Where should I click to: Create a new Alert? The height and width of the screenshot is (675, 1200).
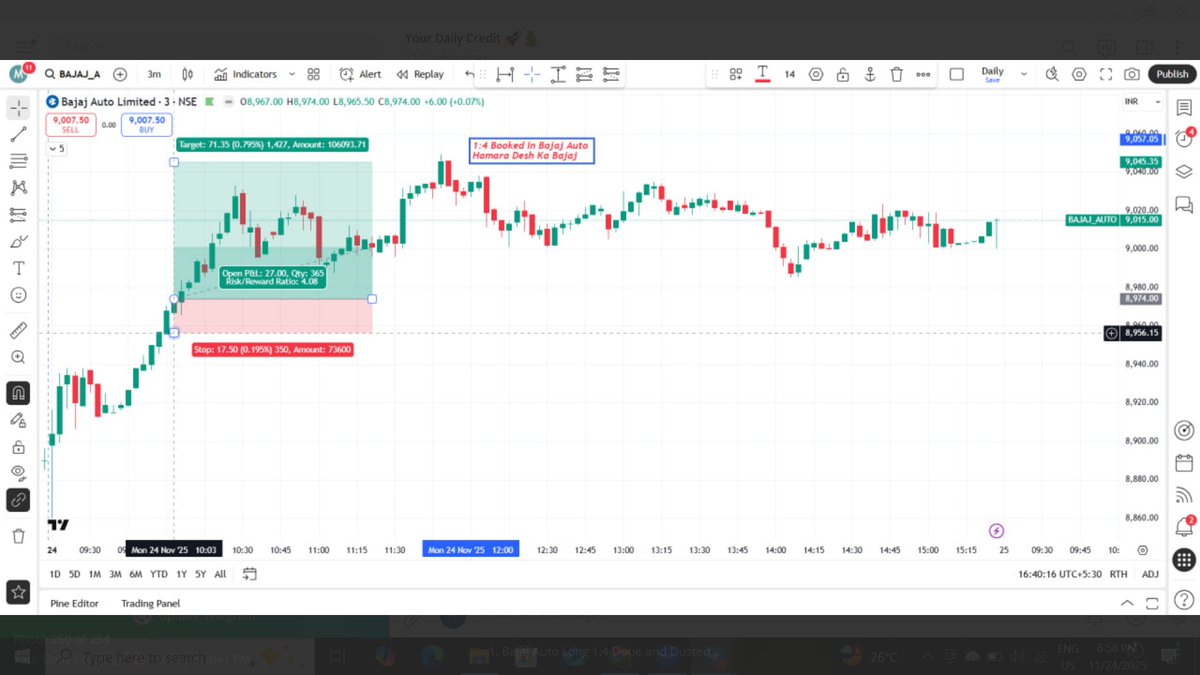[x=359, y=73]
